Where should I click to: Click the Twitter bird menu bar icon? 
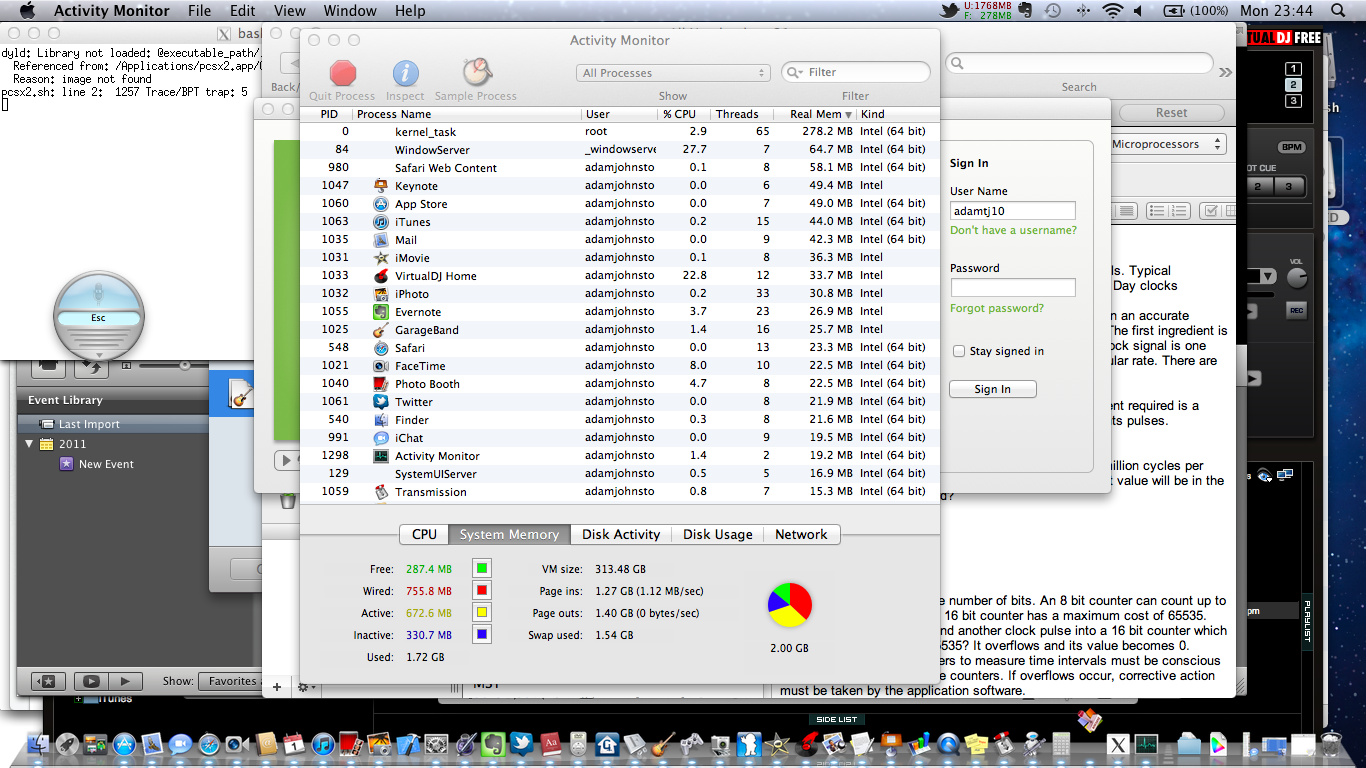pyautogui.click(x=950, y=10)
